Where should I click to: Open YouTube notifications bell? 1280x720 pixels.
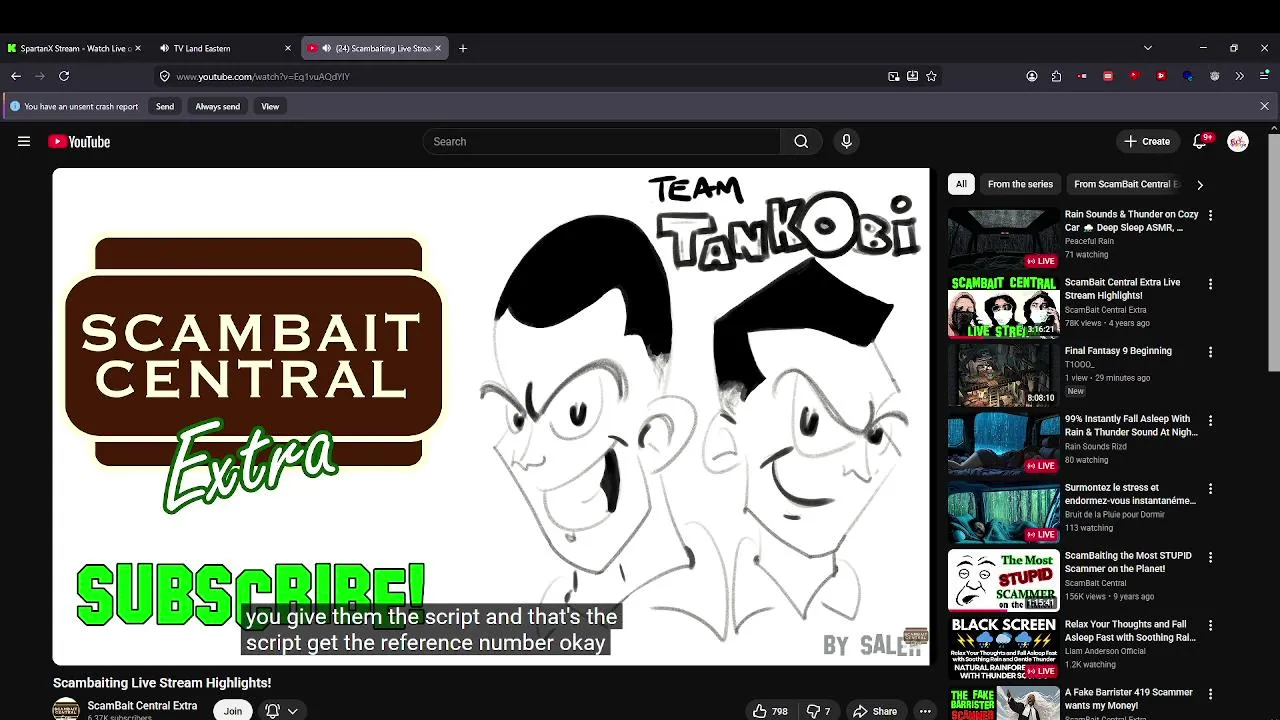[1200, 142]
